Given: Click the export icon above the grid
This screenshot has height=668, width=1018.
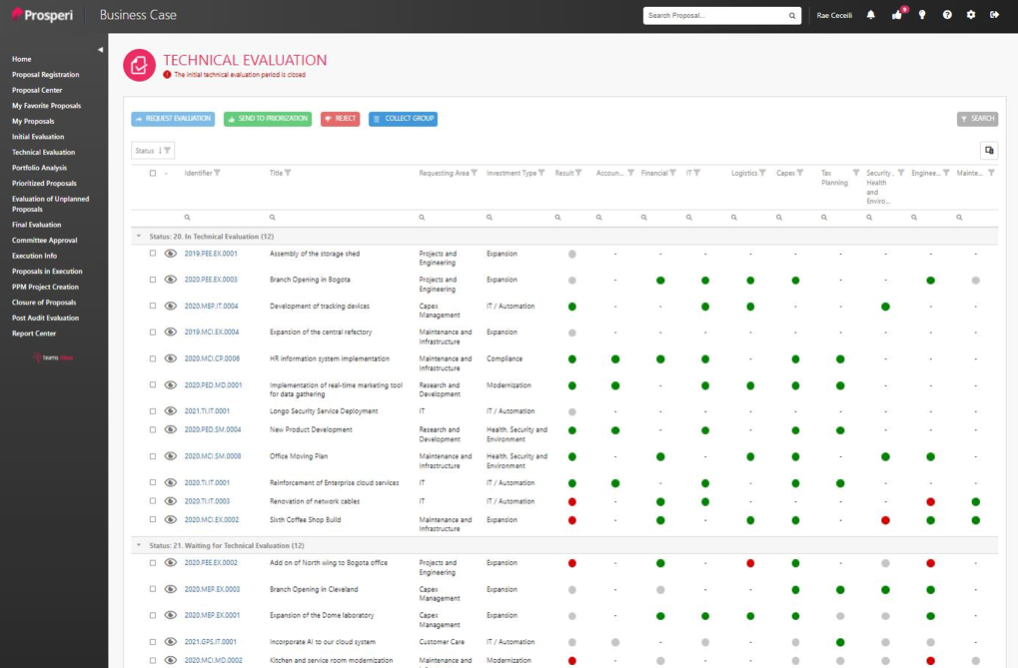Looking at the screenshot, I should pos(988,150).
